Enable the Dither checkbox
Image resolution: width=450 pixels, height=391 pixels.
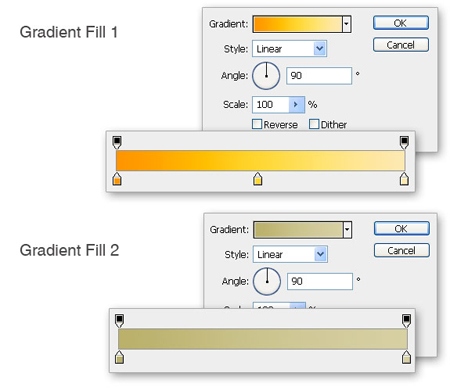(314, 124)
